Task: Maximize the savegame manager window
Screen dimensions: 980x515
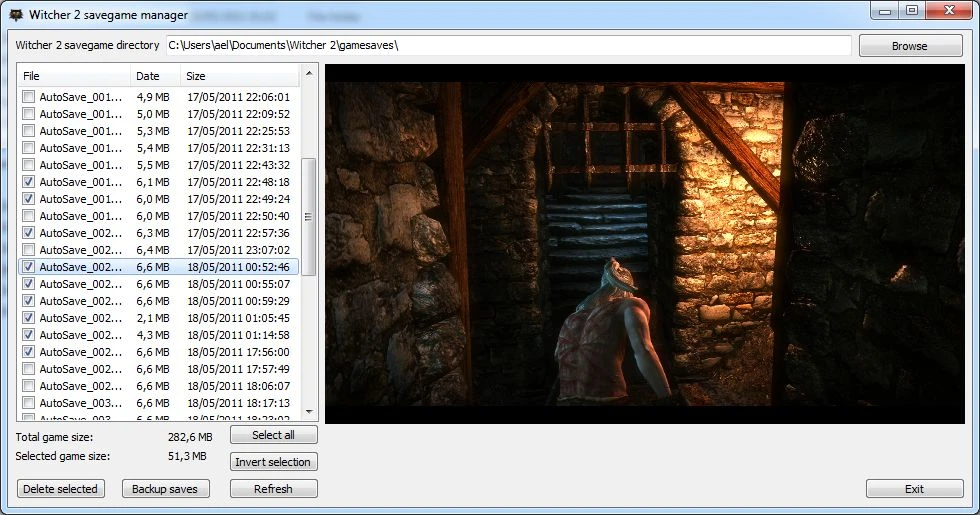Action: coord(911,11)
